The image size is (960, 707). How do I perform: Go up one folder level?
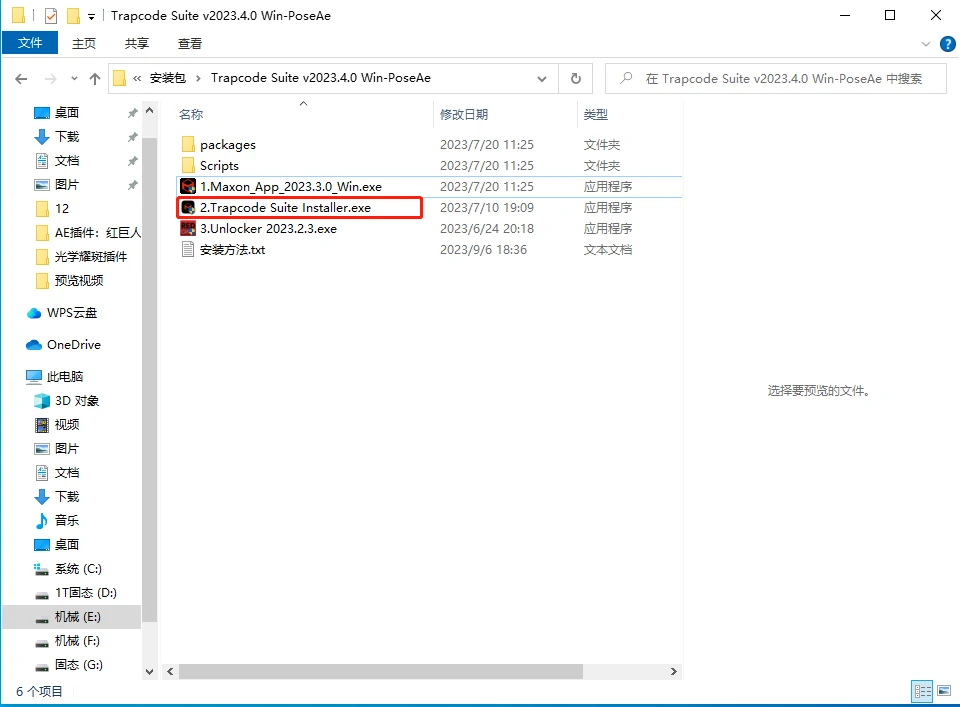(x=95, y=78)
